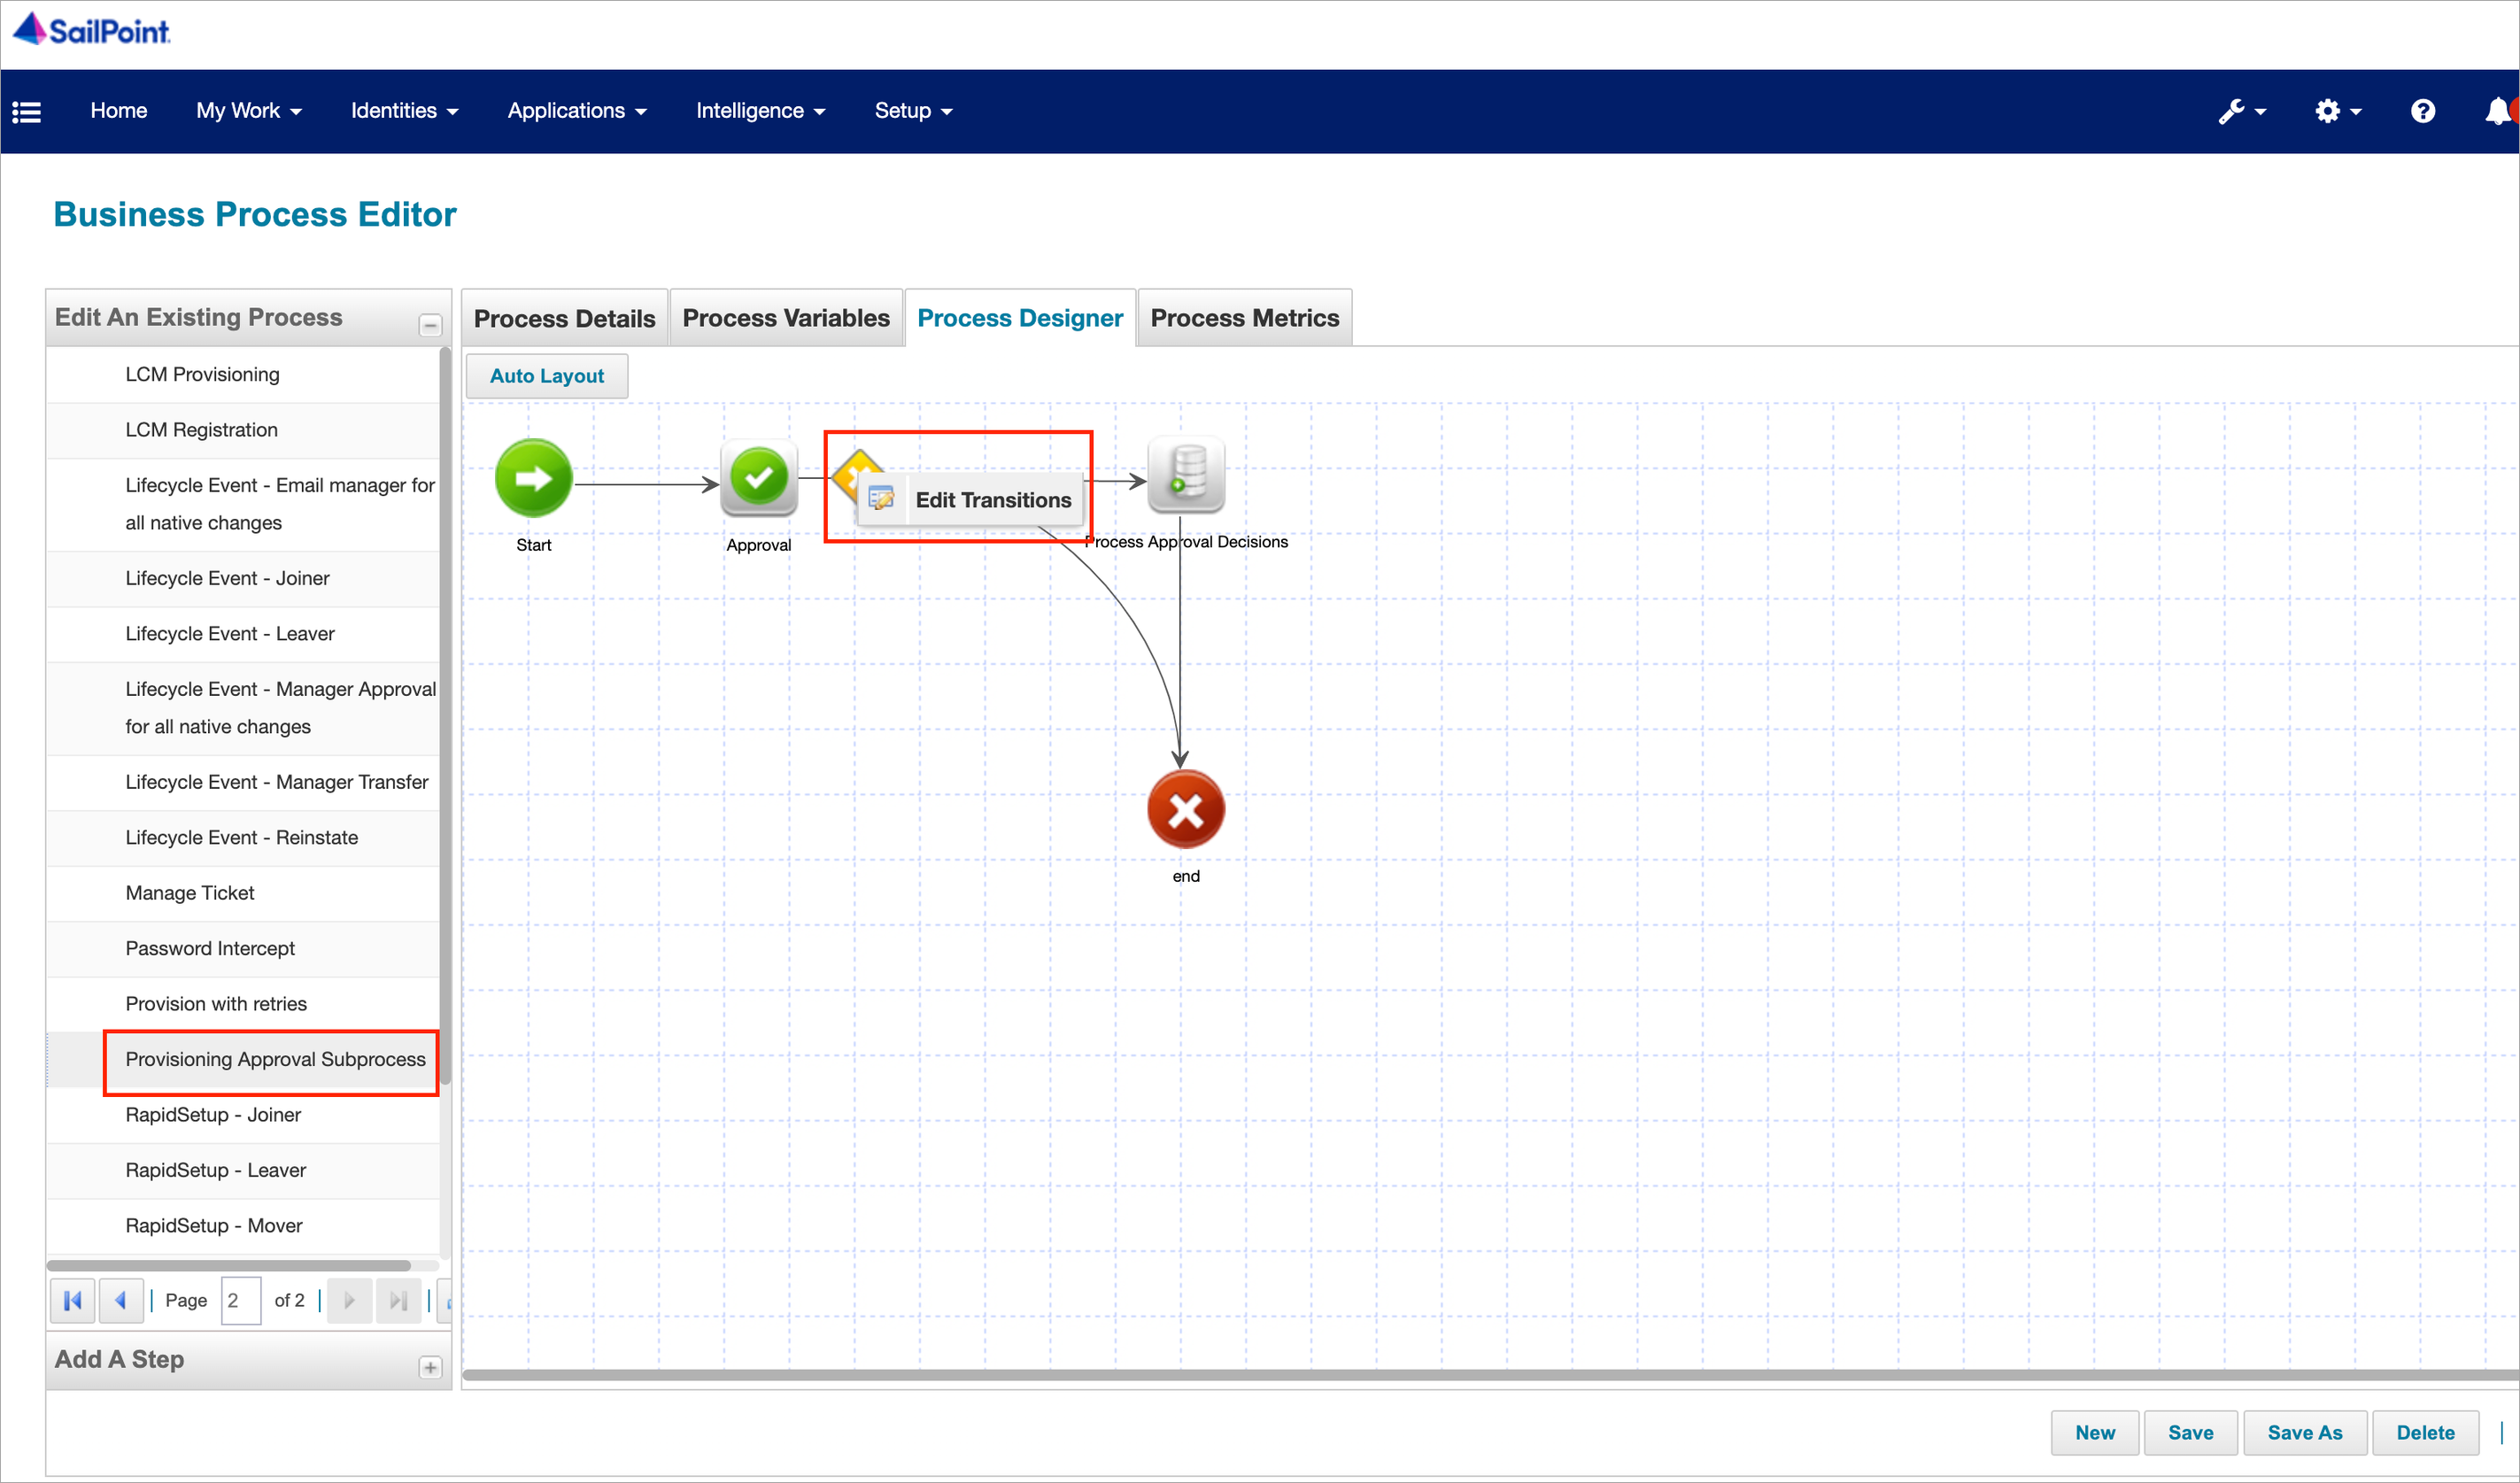Open the Intelligence dropdown menu
2520x1483 pixels.
click(760, 111)
